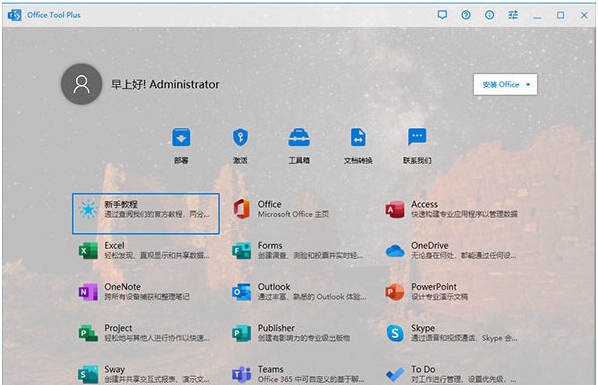The width and height of the screenshot is (598, 385).
Task: Open the 文档转换 document convert icon
Action: tap(358, 137)
